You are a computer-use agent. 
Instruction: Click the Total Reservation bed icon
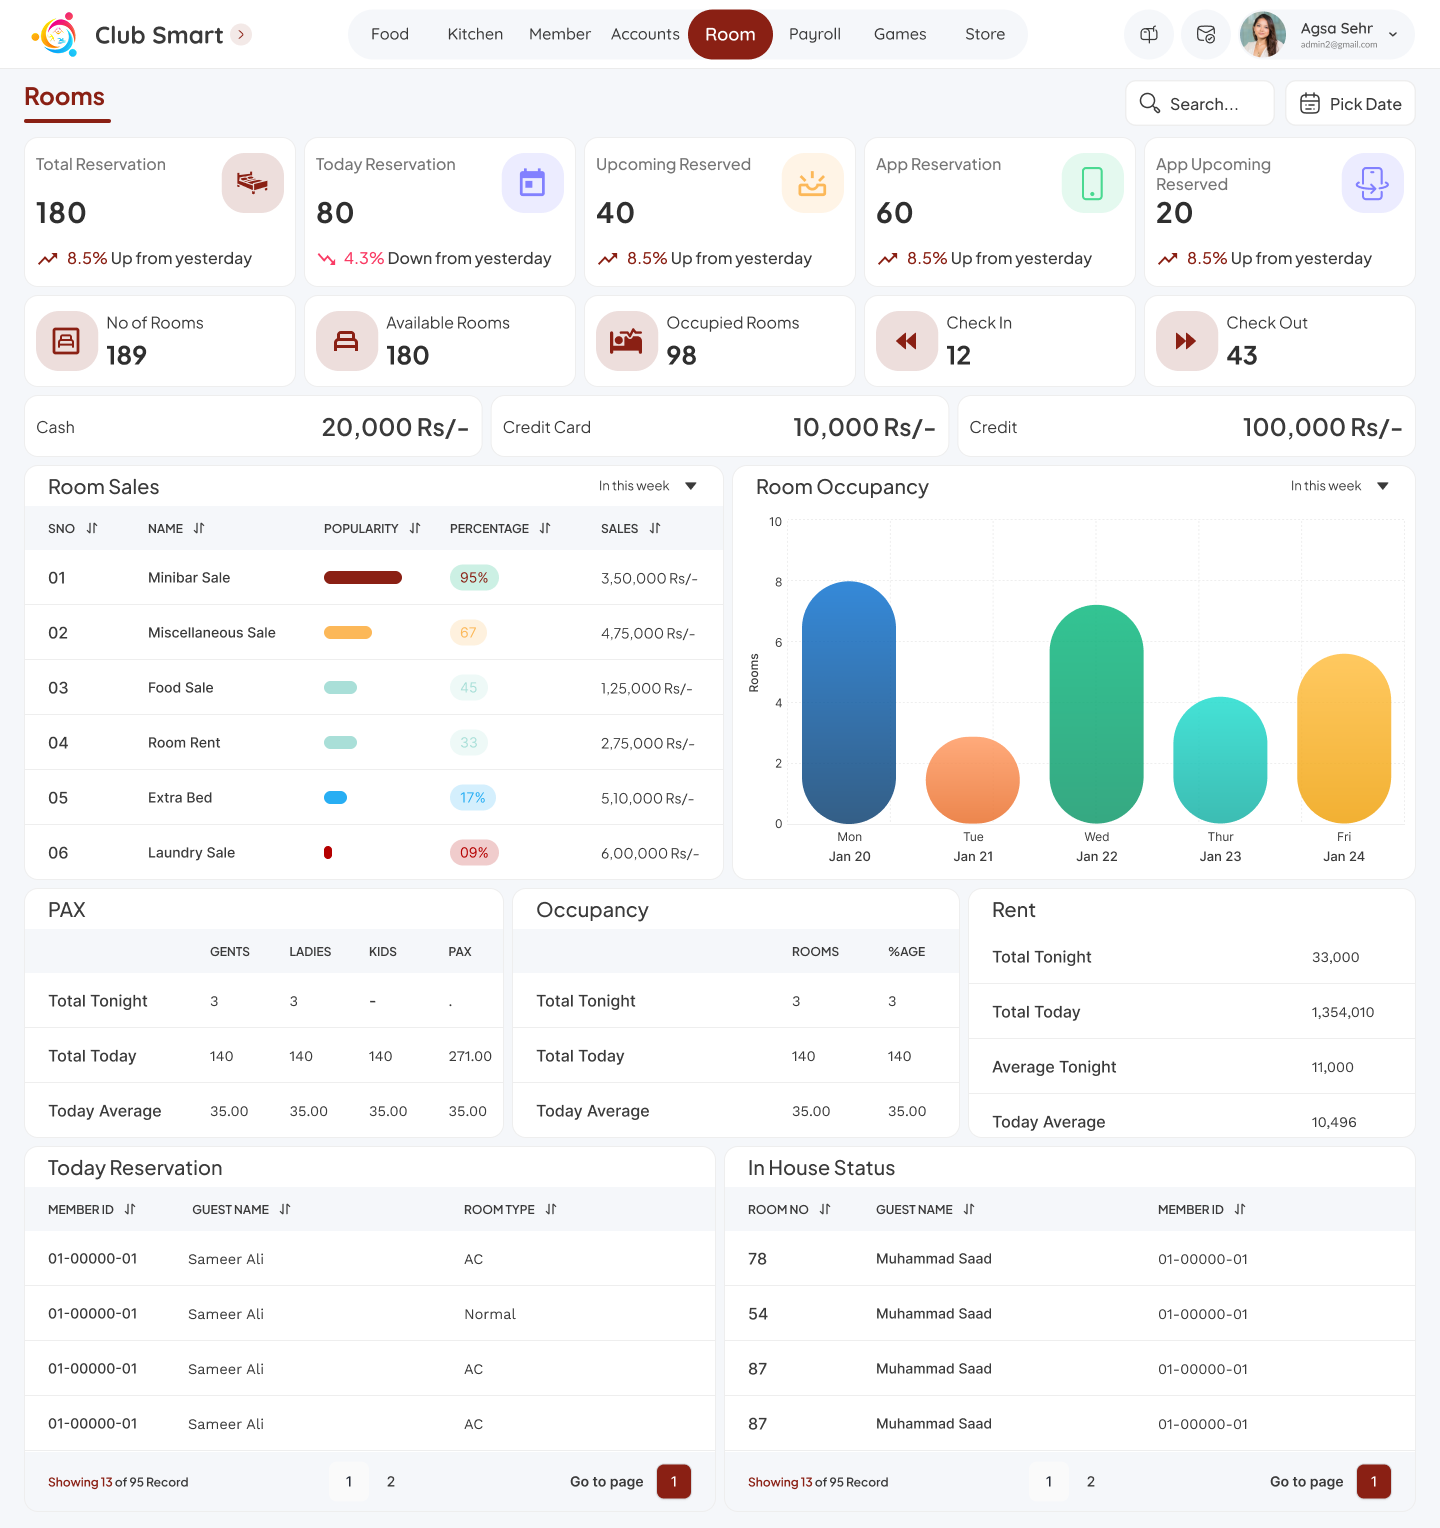coord(253,183)
